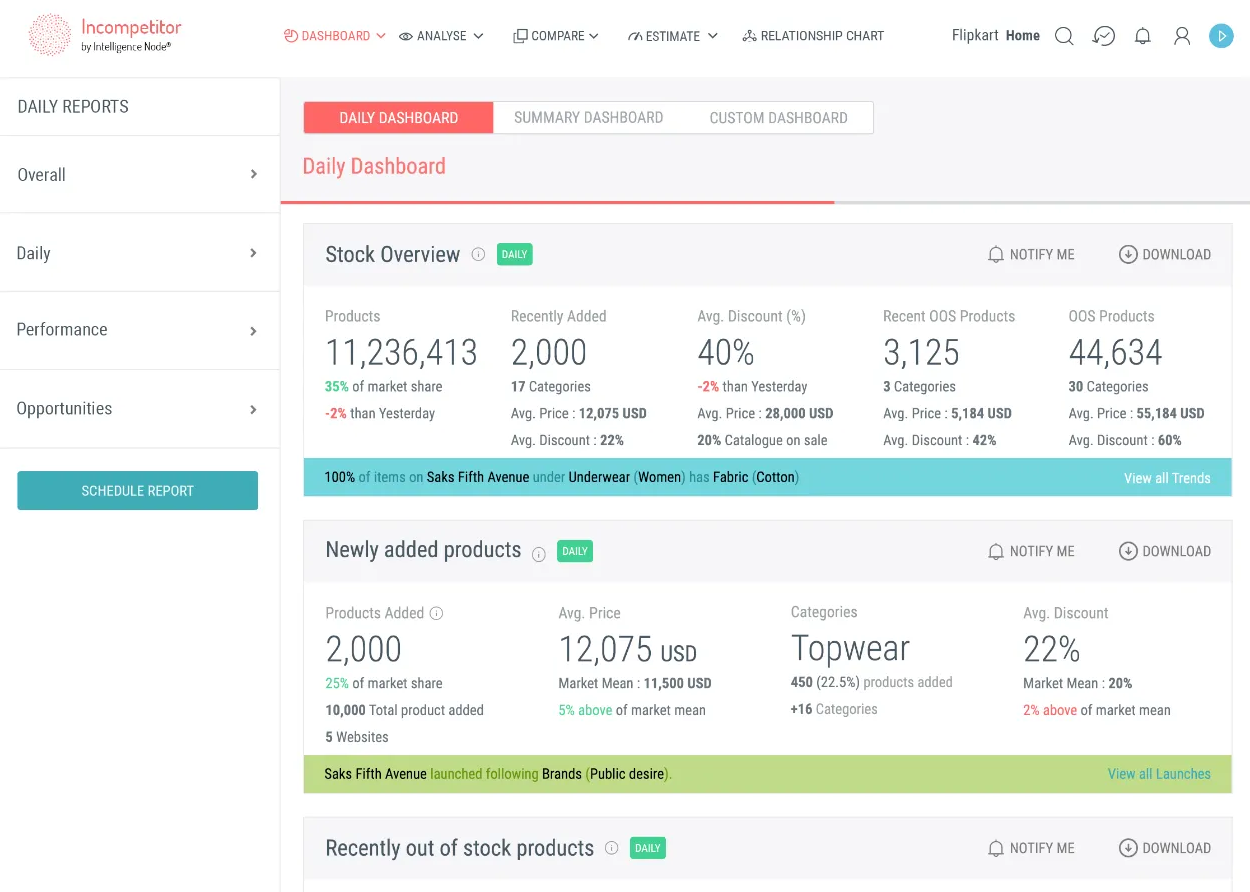
Task: Open the View all Trends link
Action: click(1167, 478)
